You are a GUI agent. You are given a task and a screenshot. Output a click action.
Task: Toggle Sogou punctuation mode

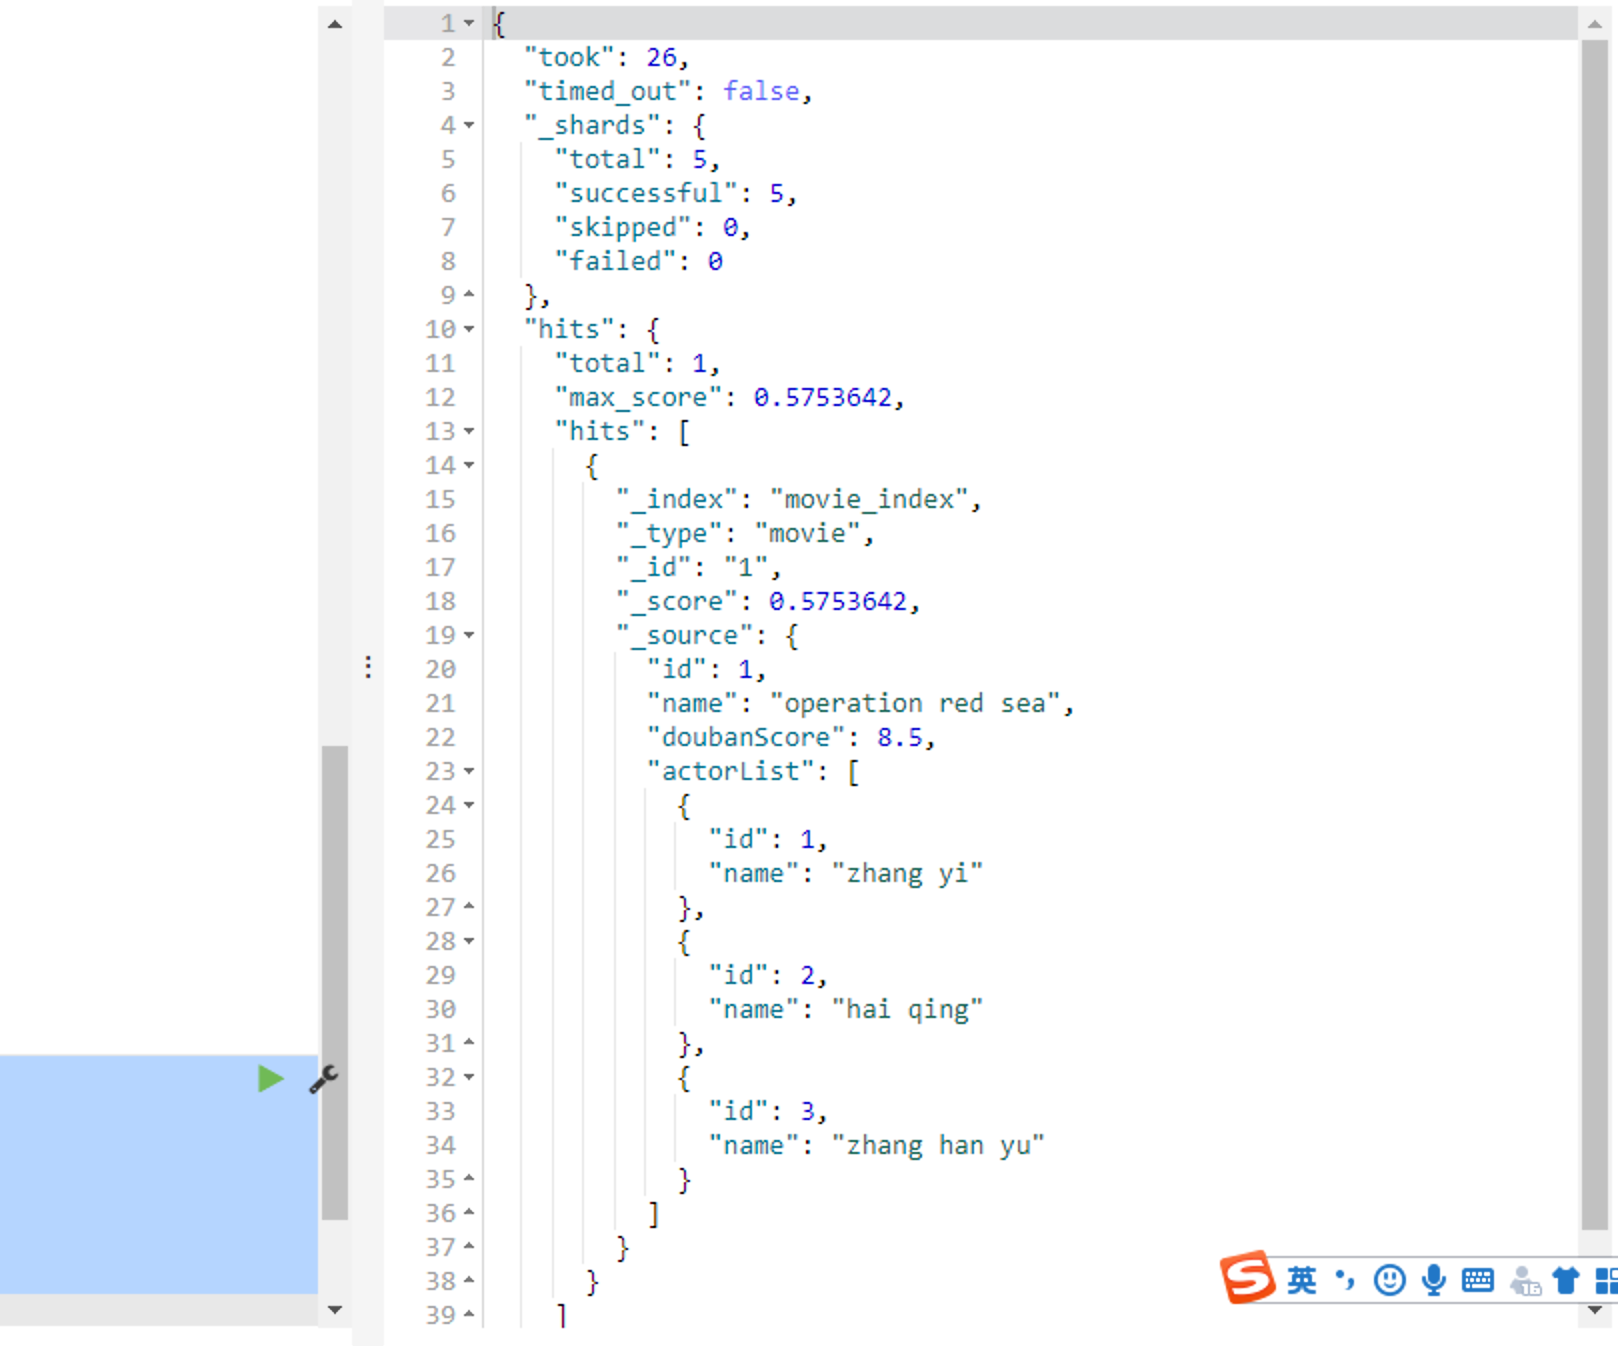point(1345,1280)
